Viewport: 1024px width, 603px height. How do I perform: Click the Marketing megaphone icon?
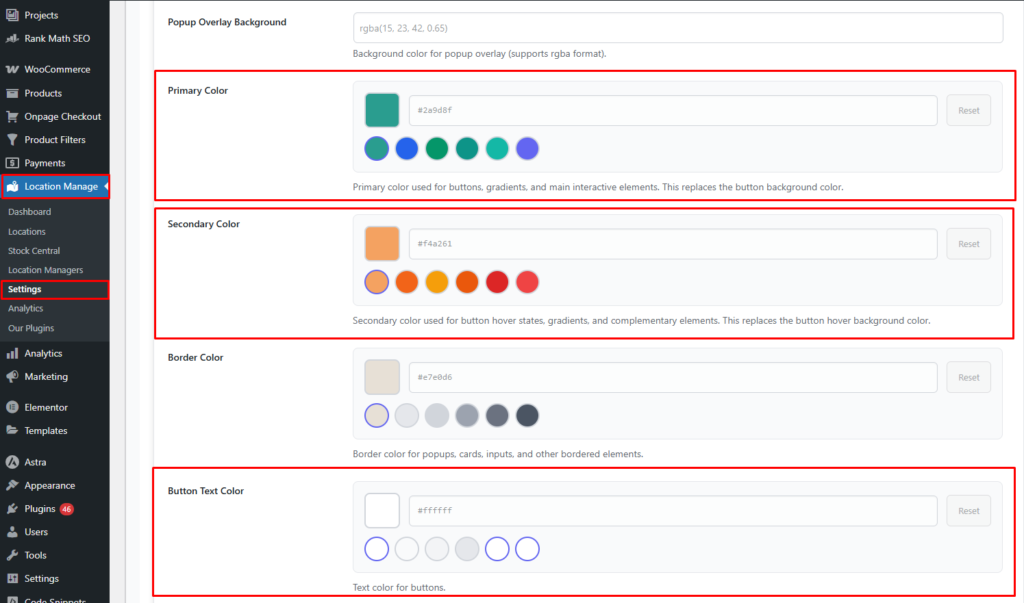[12, 377]
